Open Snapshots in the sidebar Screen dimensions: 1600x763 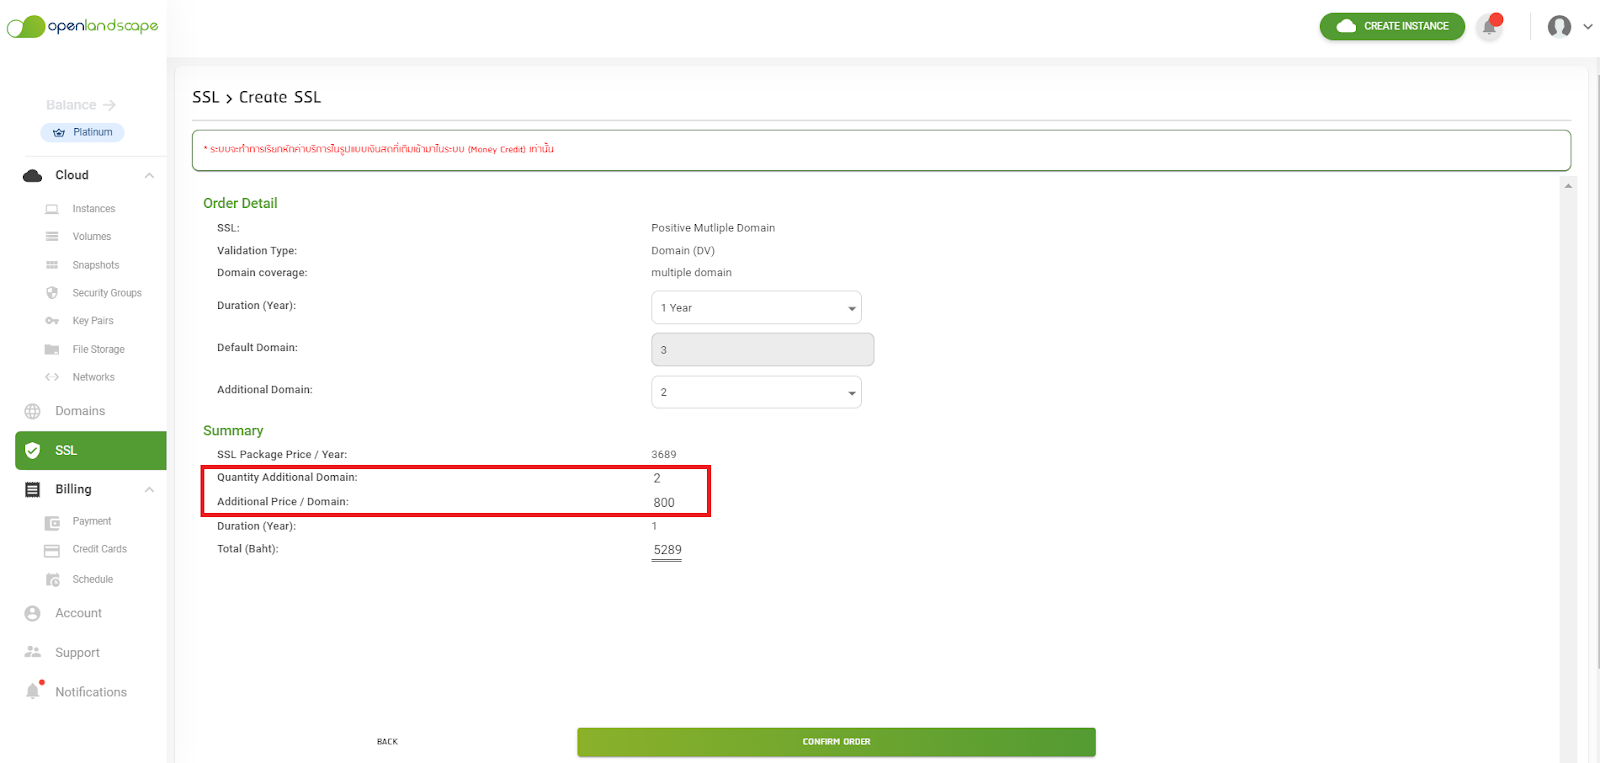coord(95,265)
